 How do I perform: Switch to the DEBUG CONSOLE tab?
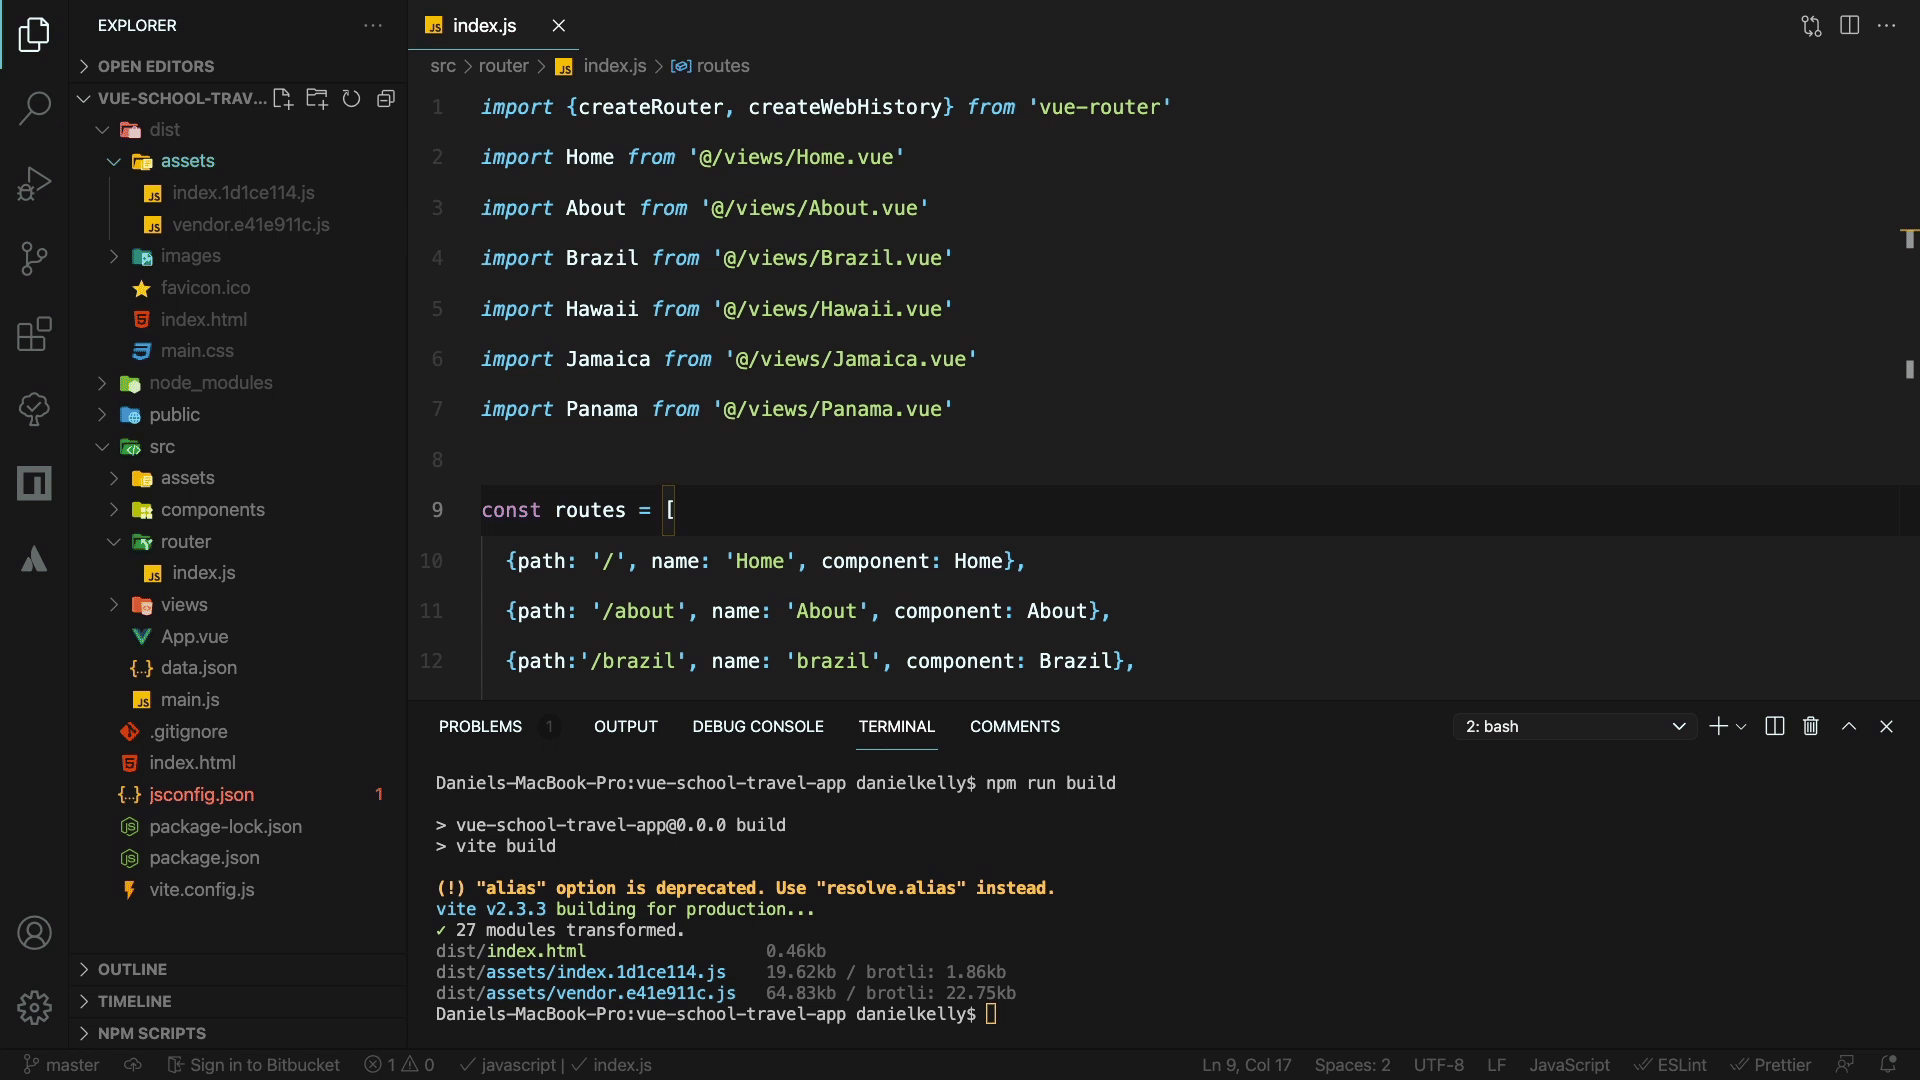[x=757, y=727]
